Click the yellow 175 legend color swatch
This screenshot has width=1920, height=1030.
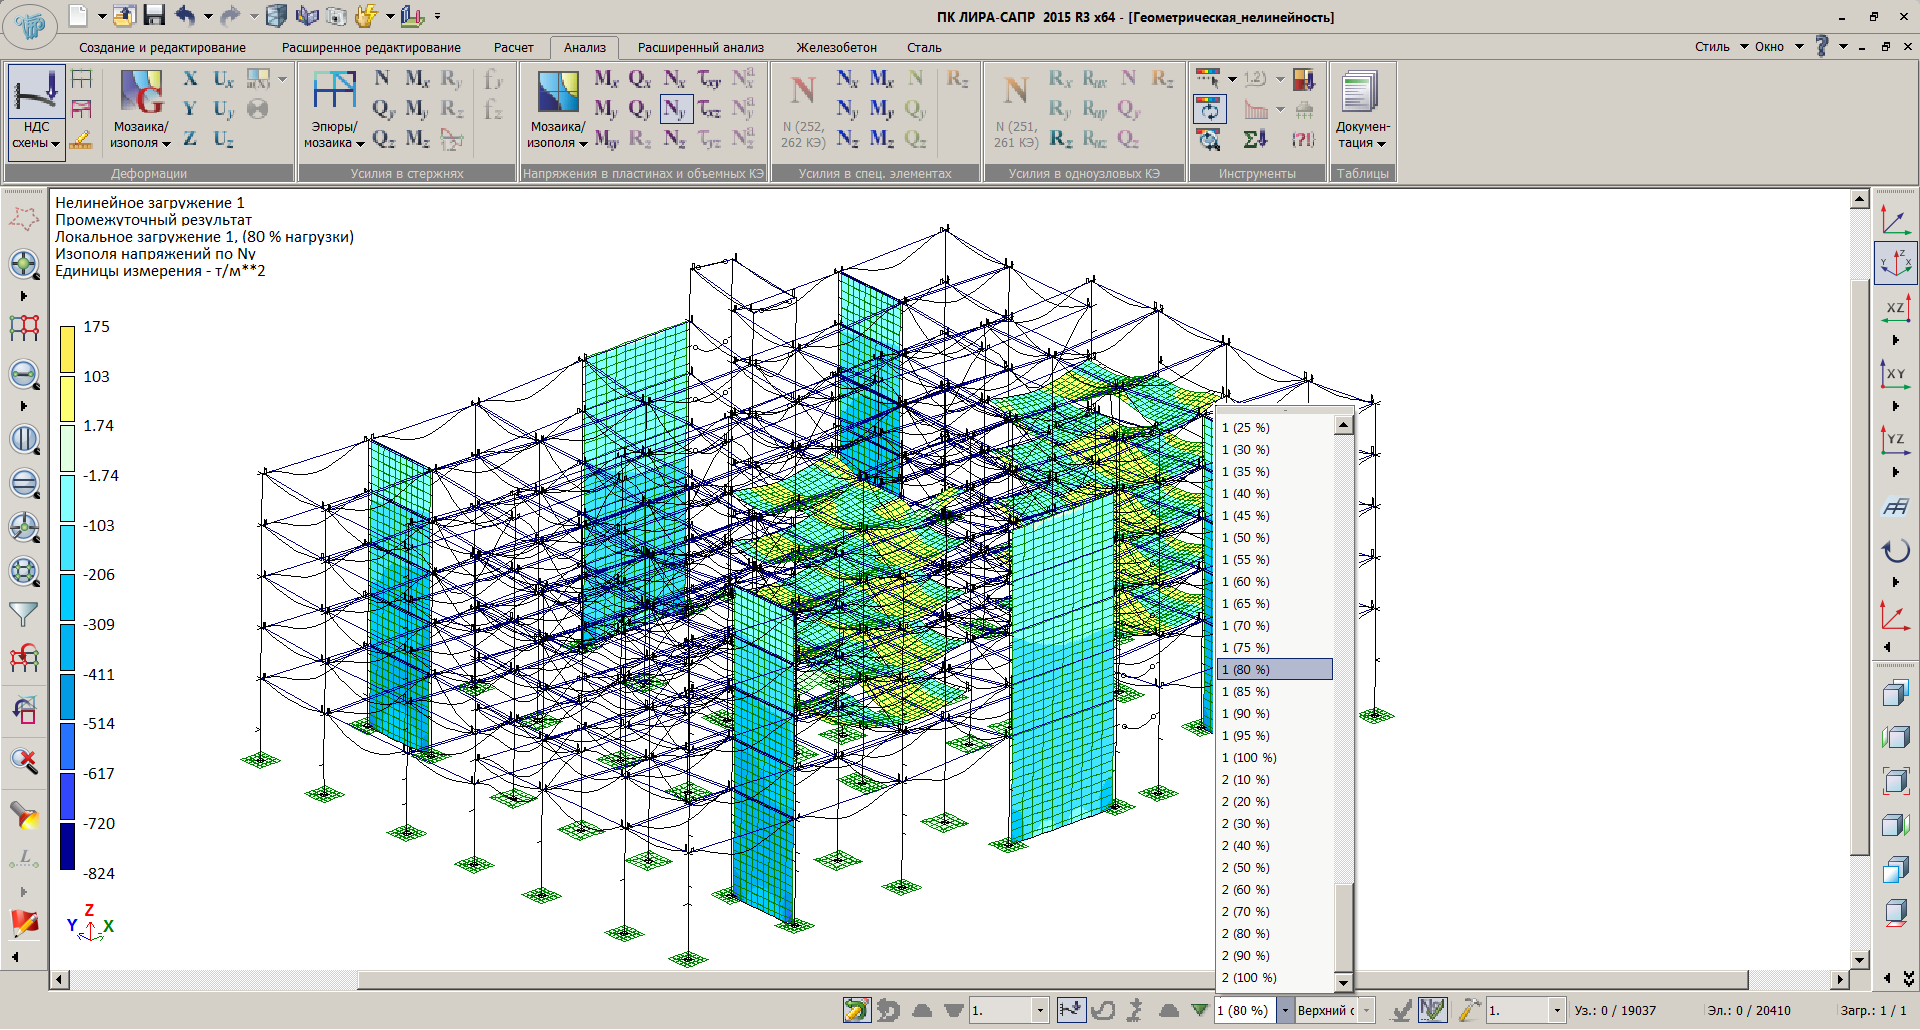click(x=67, y=349)
